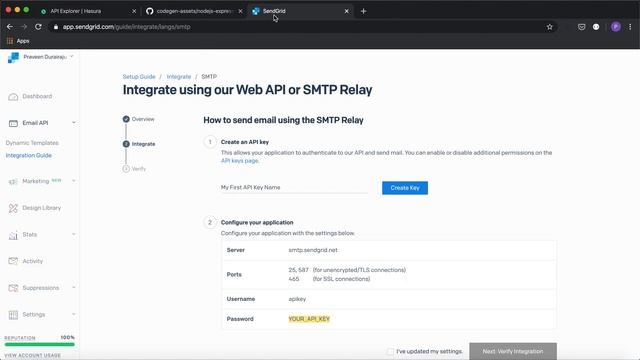Click the Apps grid bookmark icon
The height and width of the screenshot is (360, 640).
[10, 41]
